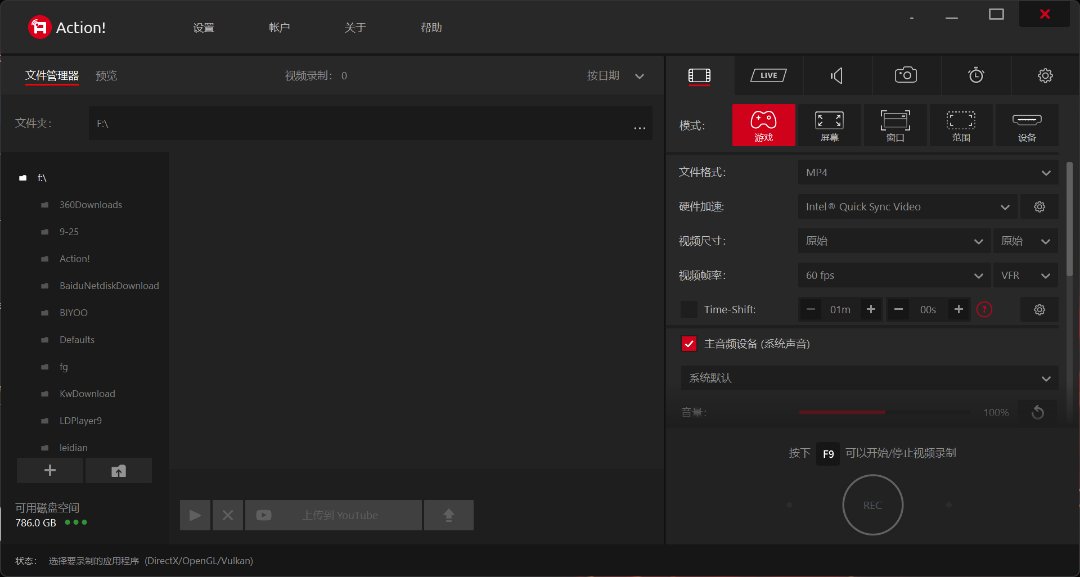Screen dimensions: 1080x577
Task: Open the LIVE streaming tab
Action: click(x=768, y=75)
